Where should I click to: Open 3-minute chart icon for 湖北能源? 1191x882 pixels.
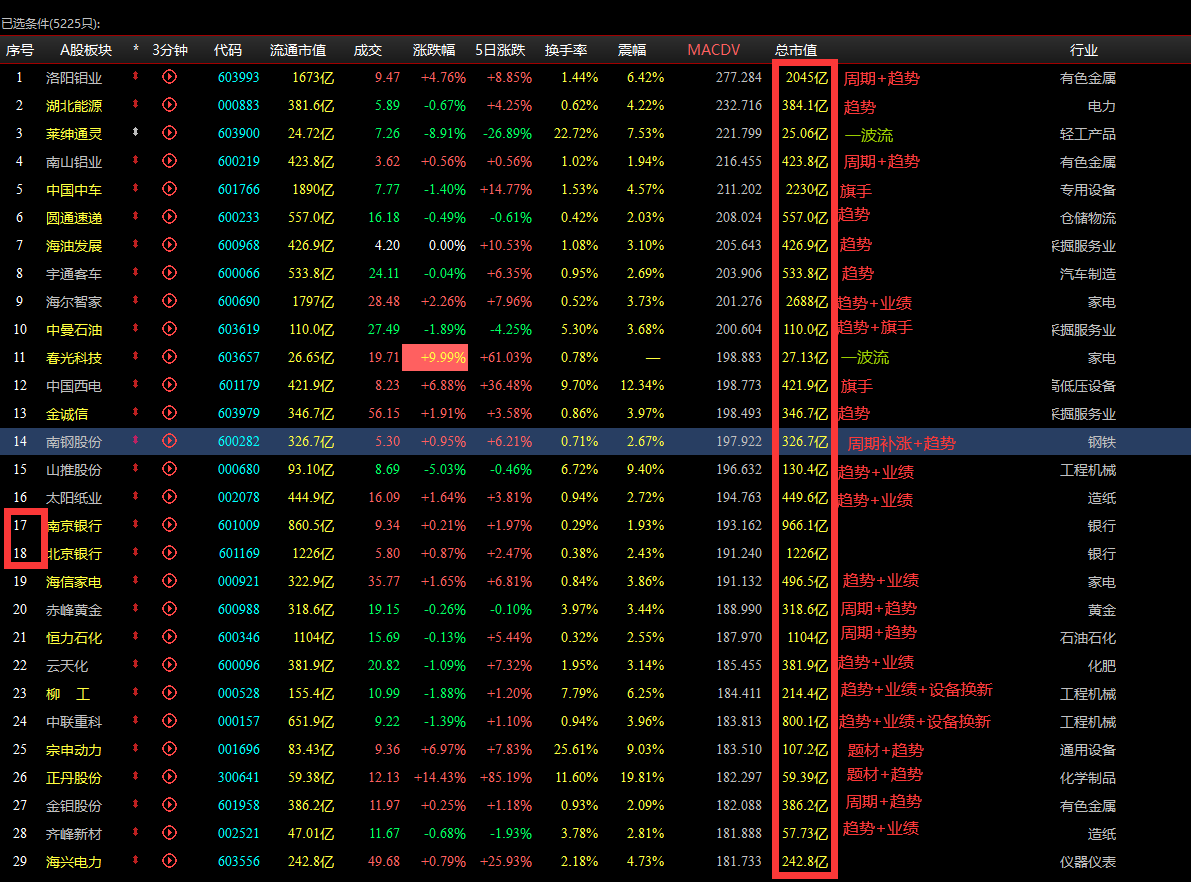[169, 105]
